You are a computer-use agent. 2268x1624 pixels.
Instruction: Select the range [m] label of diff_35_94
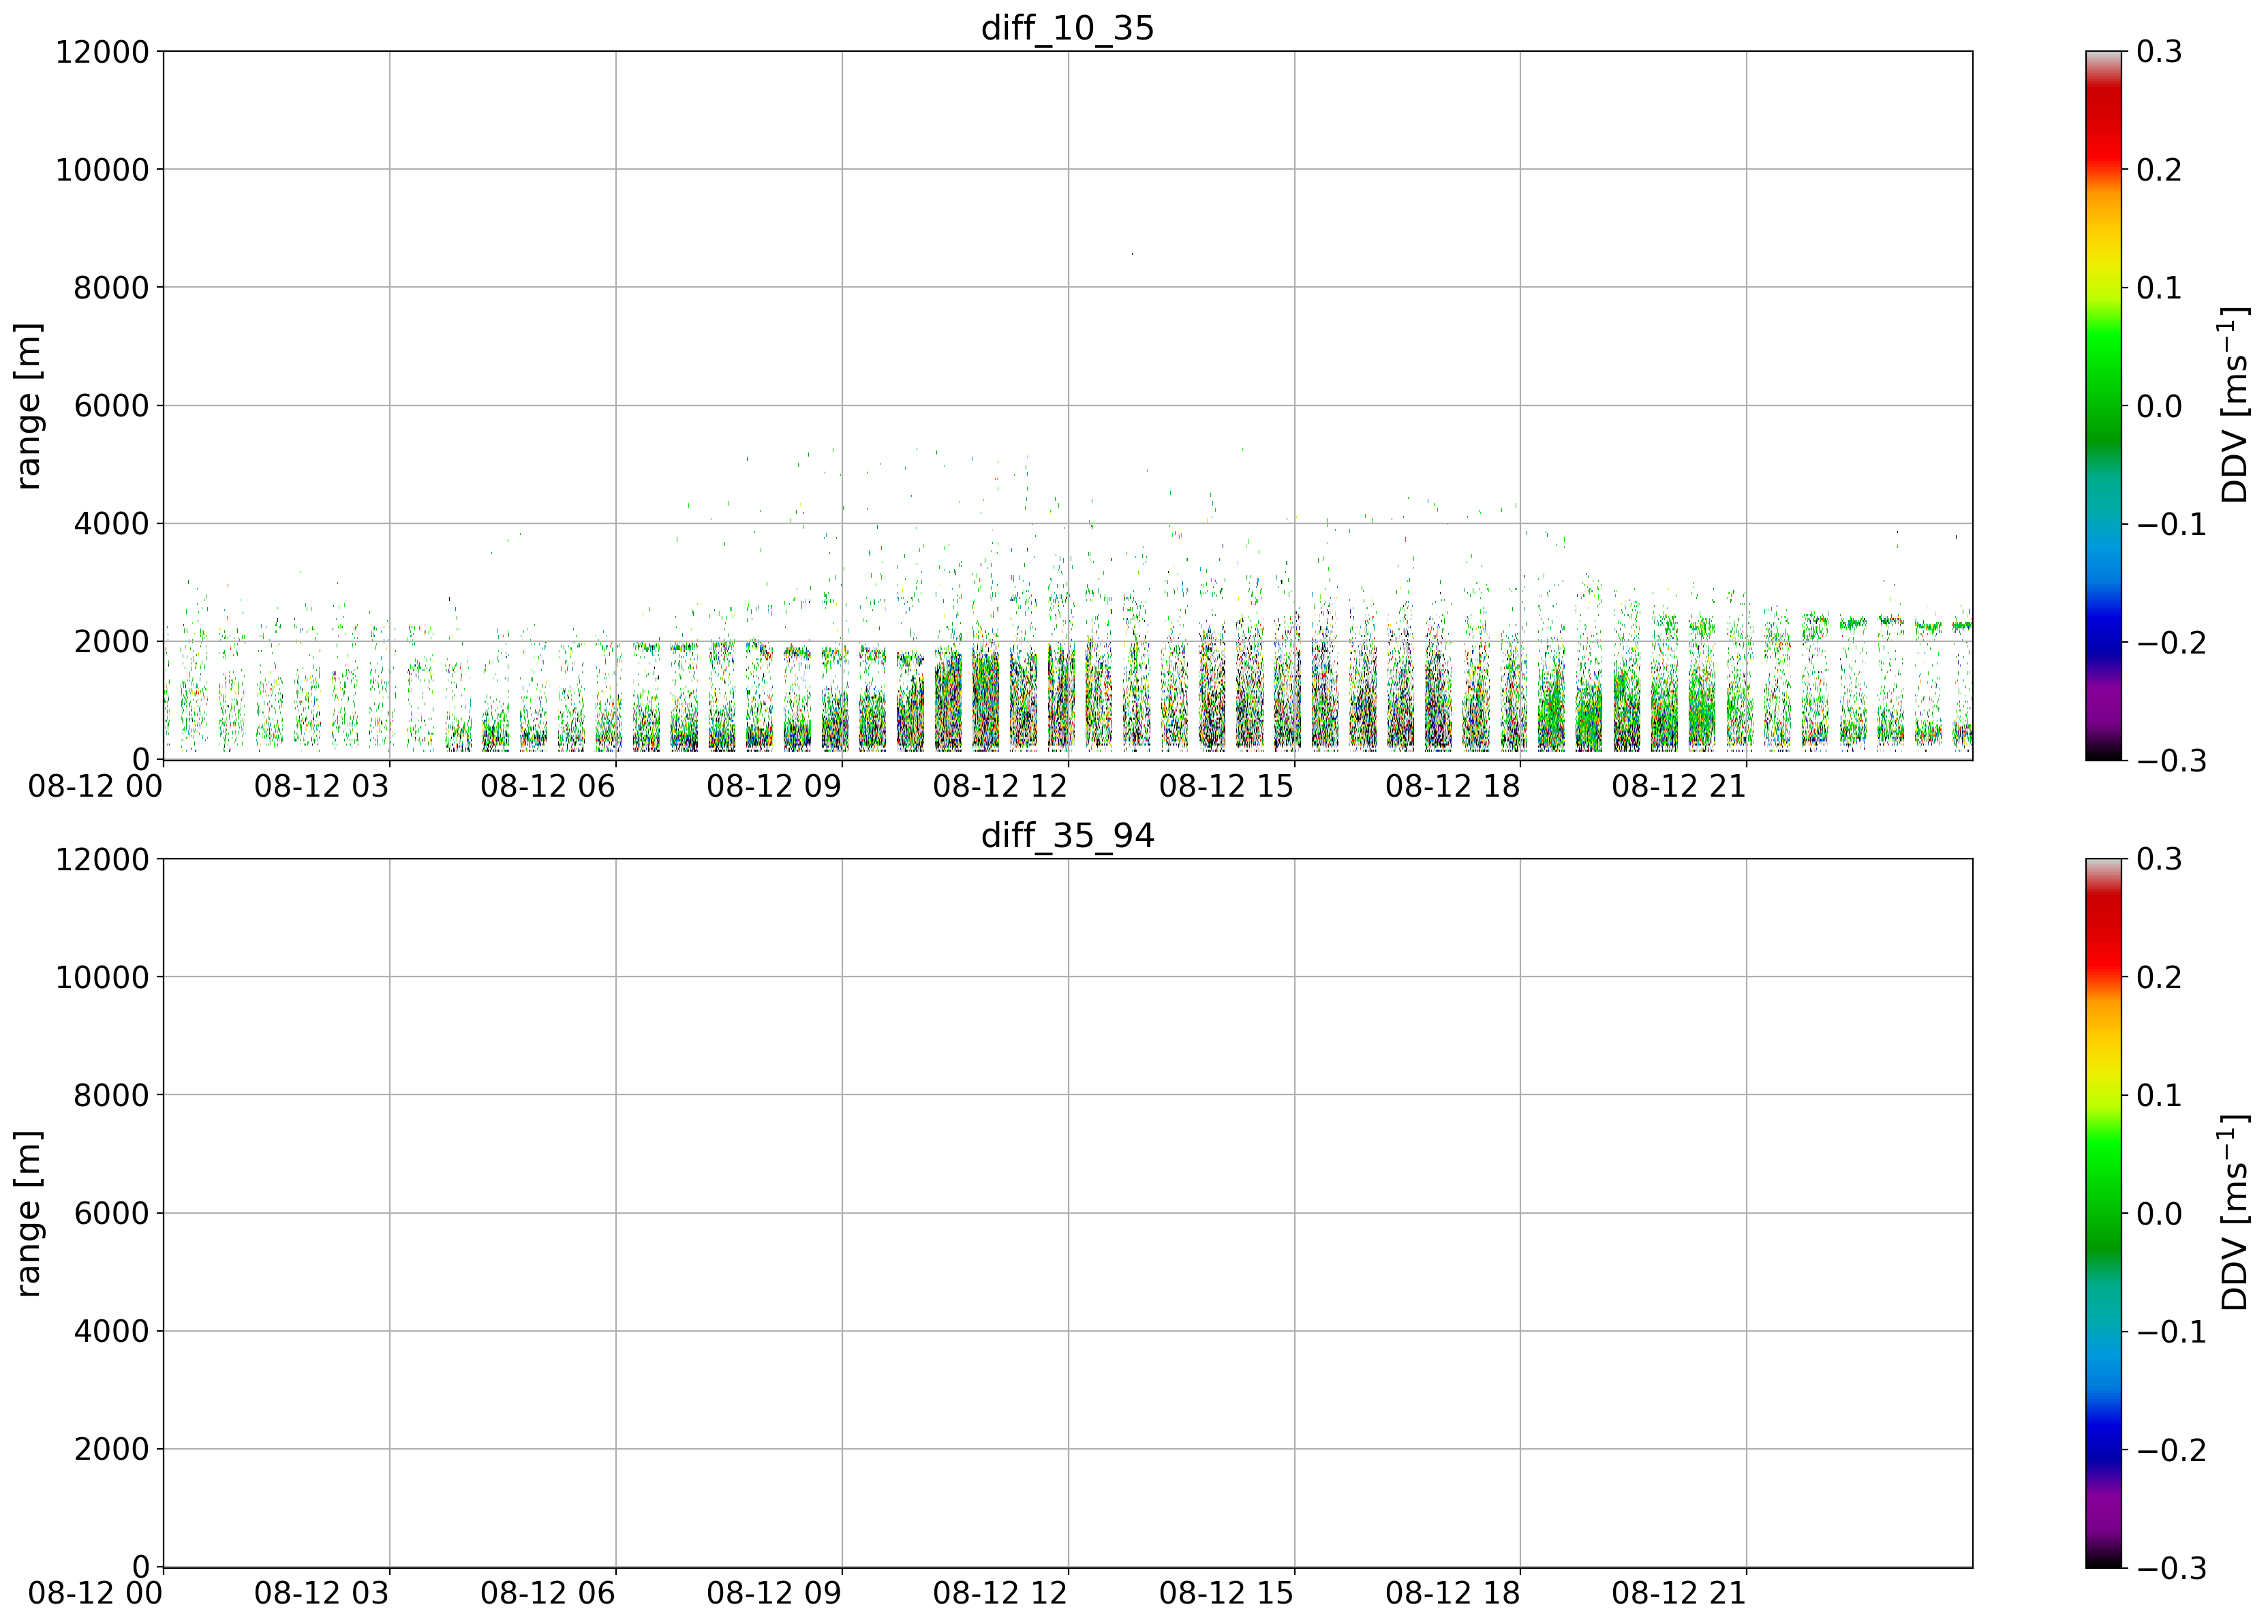29,1214
